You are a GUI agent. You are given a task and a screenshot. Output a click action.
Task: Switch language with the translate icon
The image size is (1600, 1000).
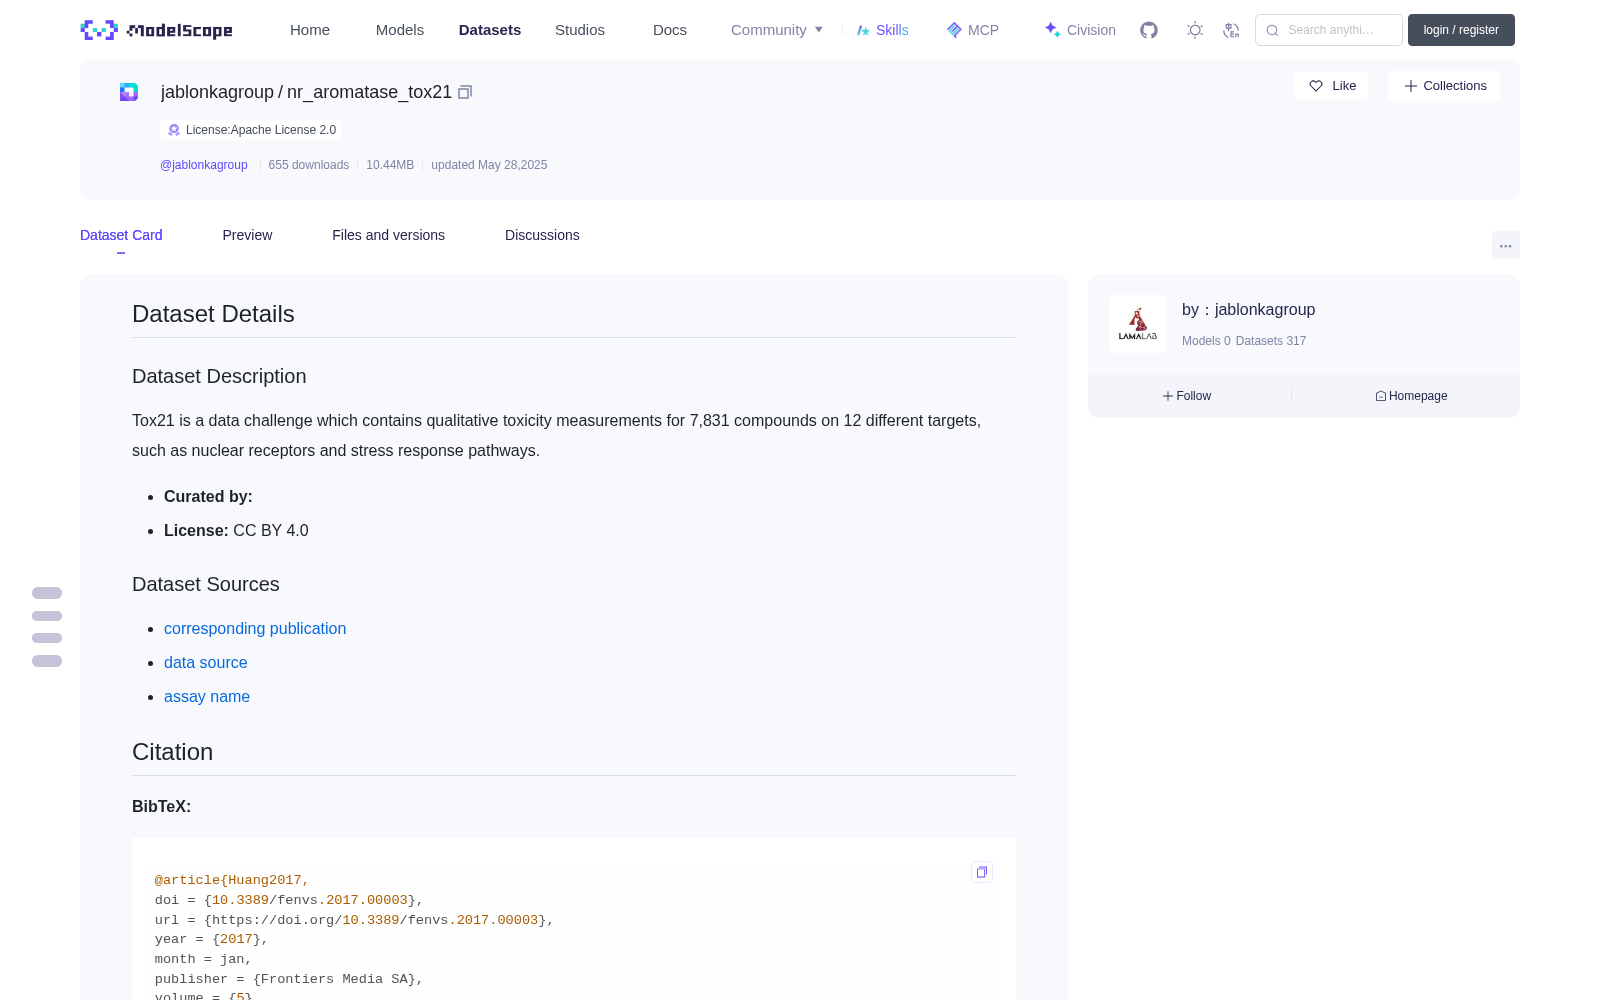(1231, 30)
